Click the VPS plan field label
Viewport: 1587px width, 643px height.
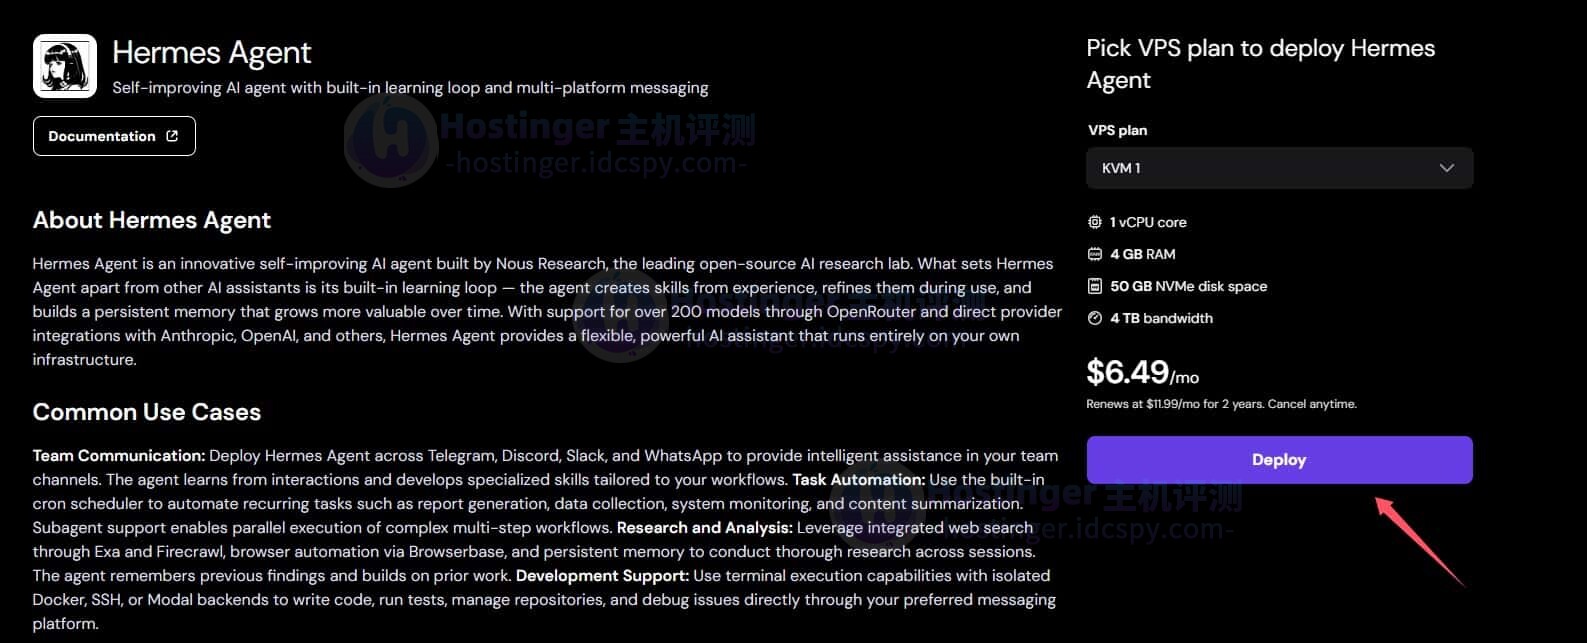[x=1117, y=130]
